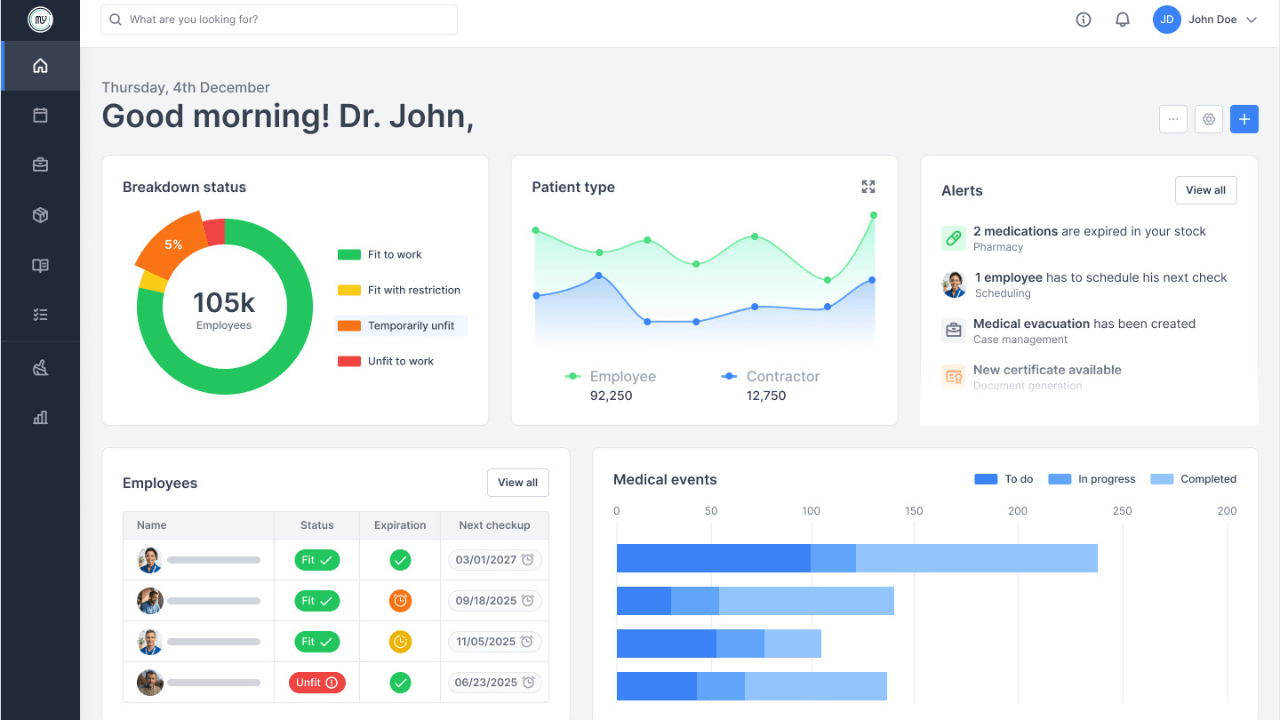Image resolution: width=1280 pixels, height=720 pixels.
Task: Open the inventory package icon in the sidebar
Action: [40, 214]
